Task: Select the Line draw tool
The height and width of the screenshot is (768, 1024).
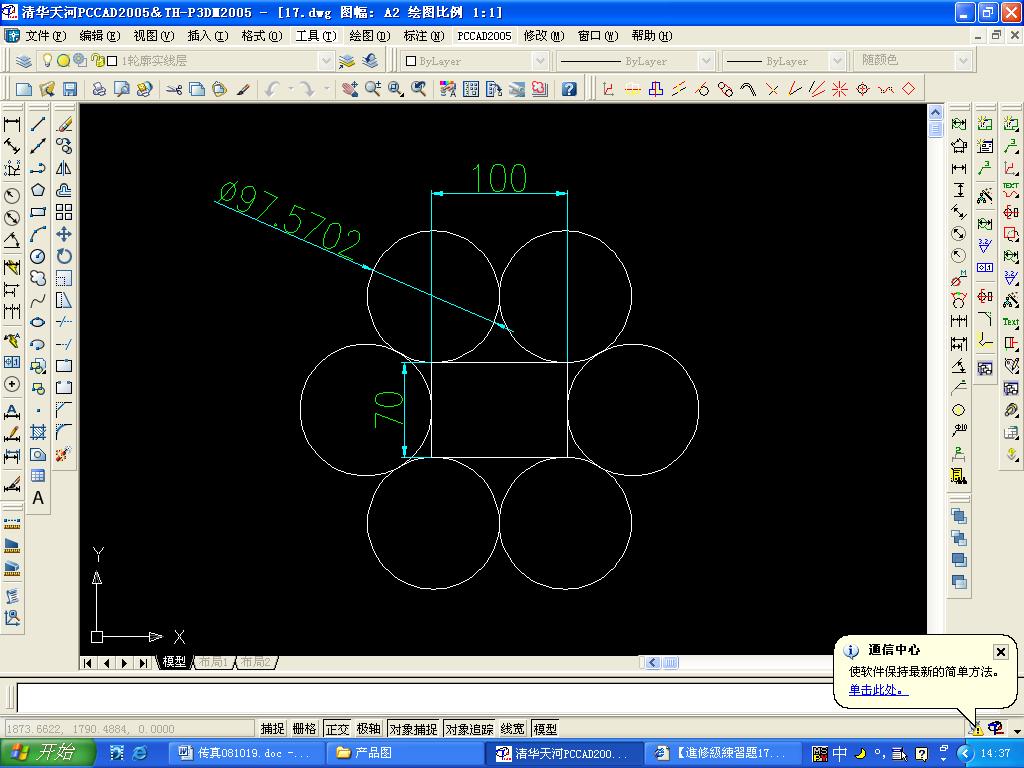Action: coord(38,124)
